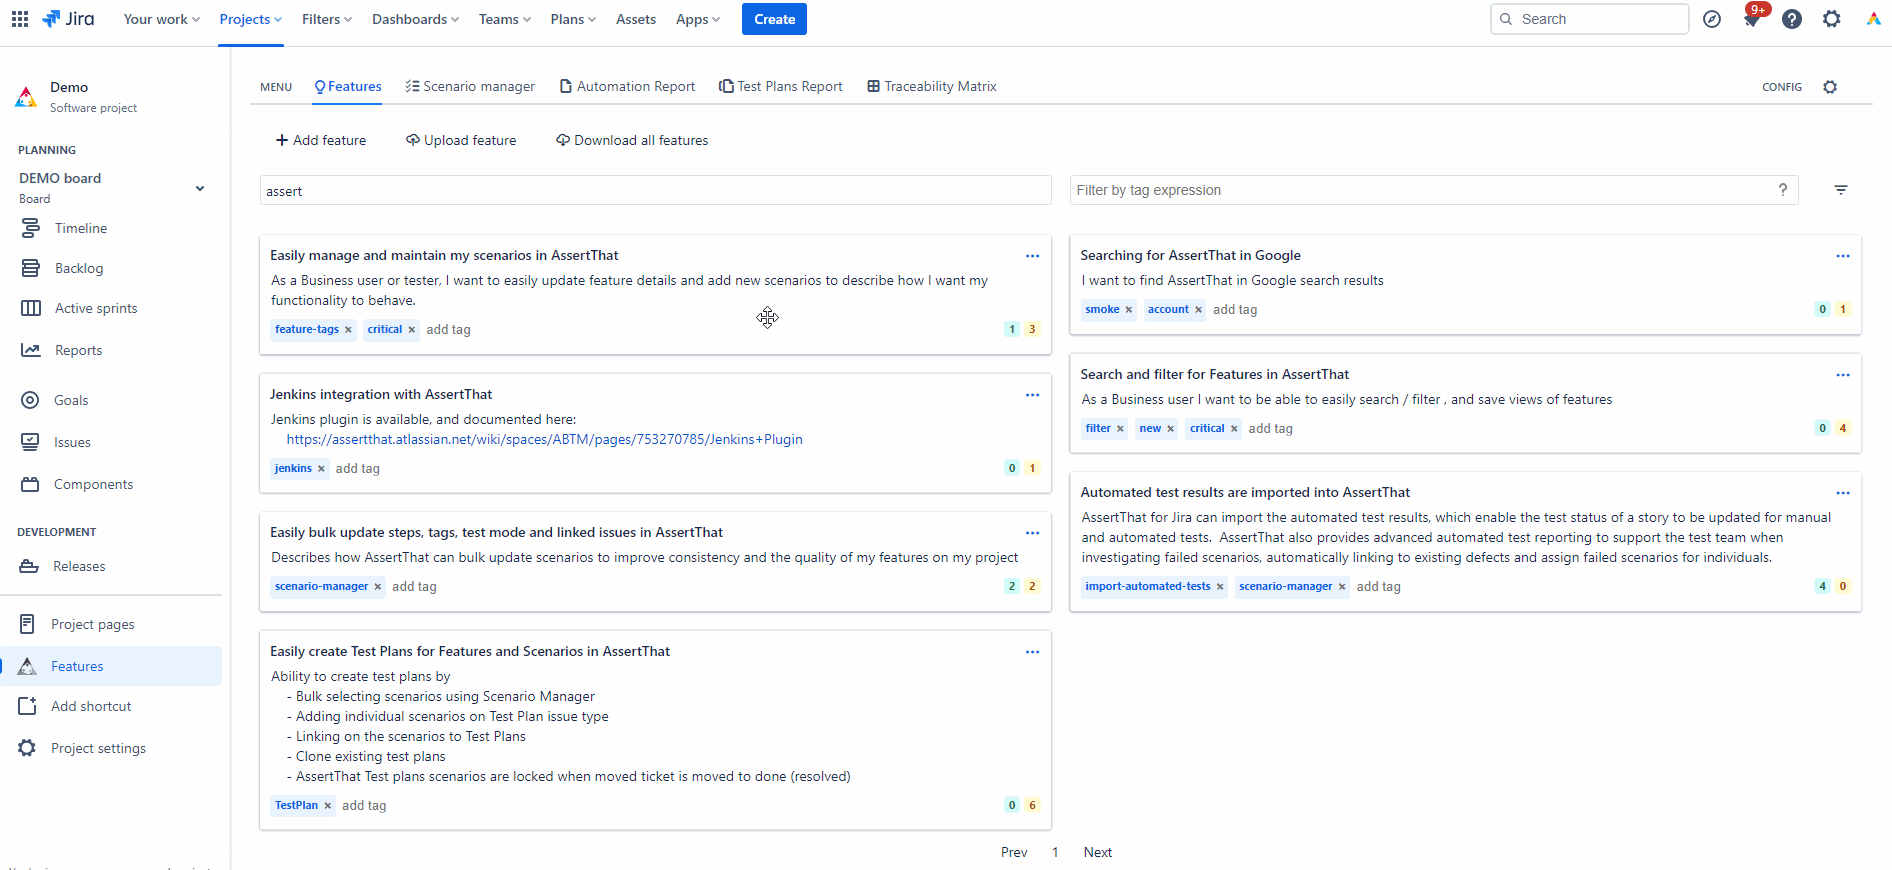Open Project settings in the sidebar
Viewport: 1892px width, 870px height.
(x=98, y=748)
